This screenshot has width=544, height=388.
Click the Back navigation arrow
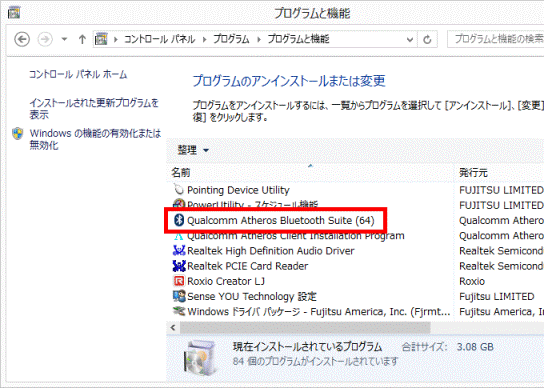point(22,39)
